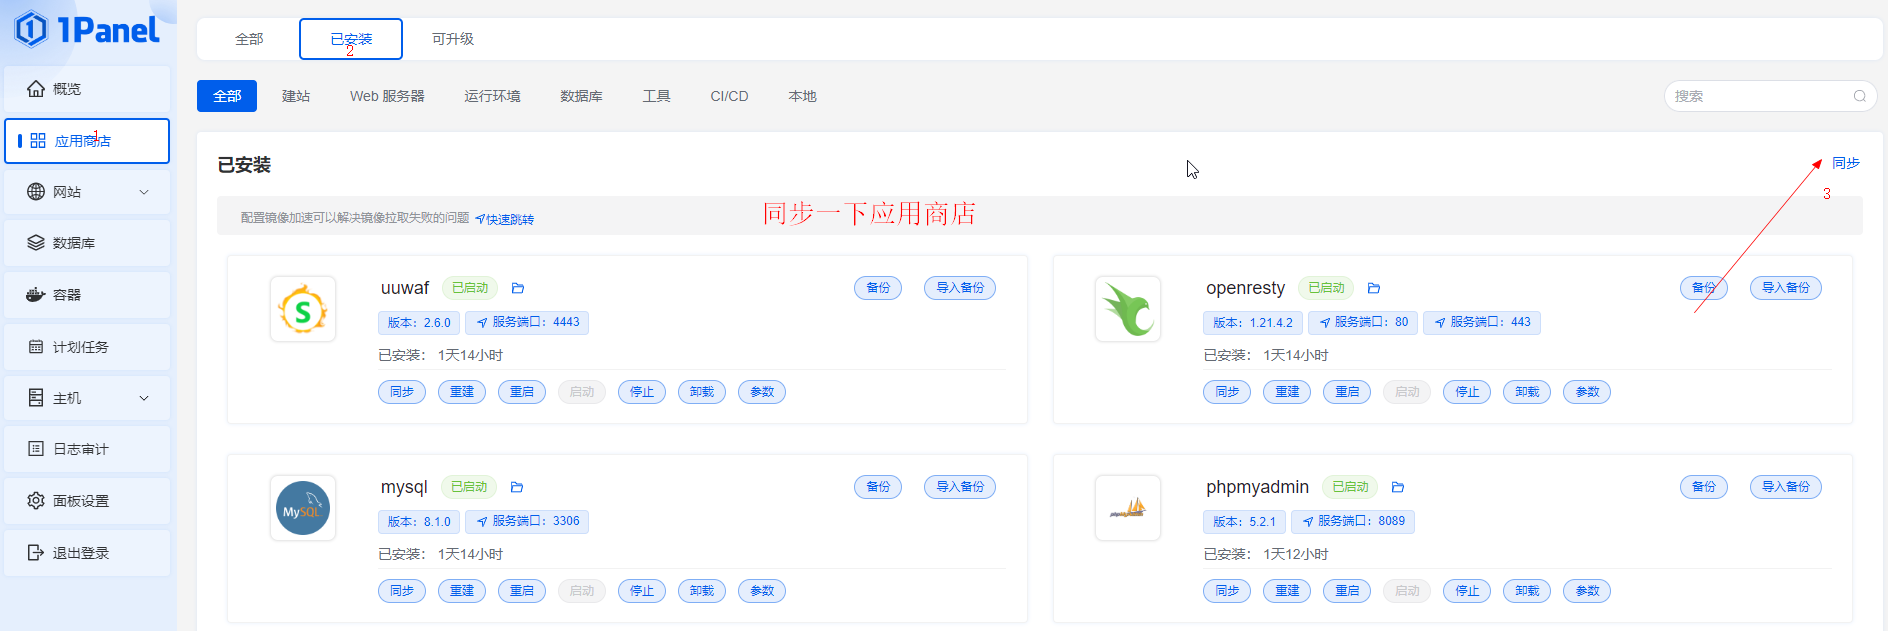
Task: Open openresty 服务端口: 443 link
Action: [1482, 322]
